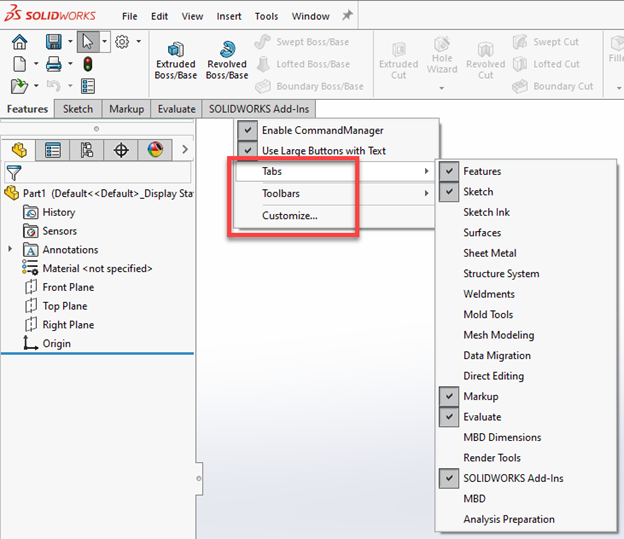Activate the Select cursor tool
This screenshot has height=539, width=624.
(88, 41)
